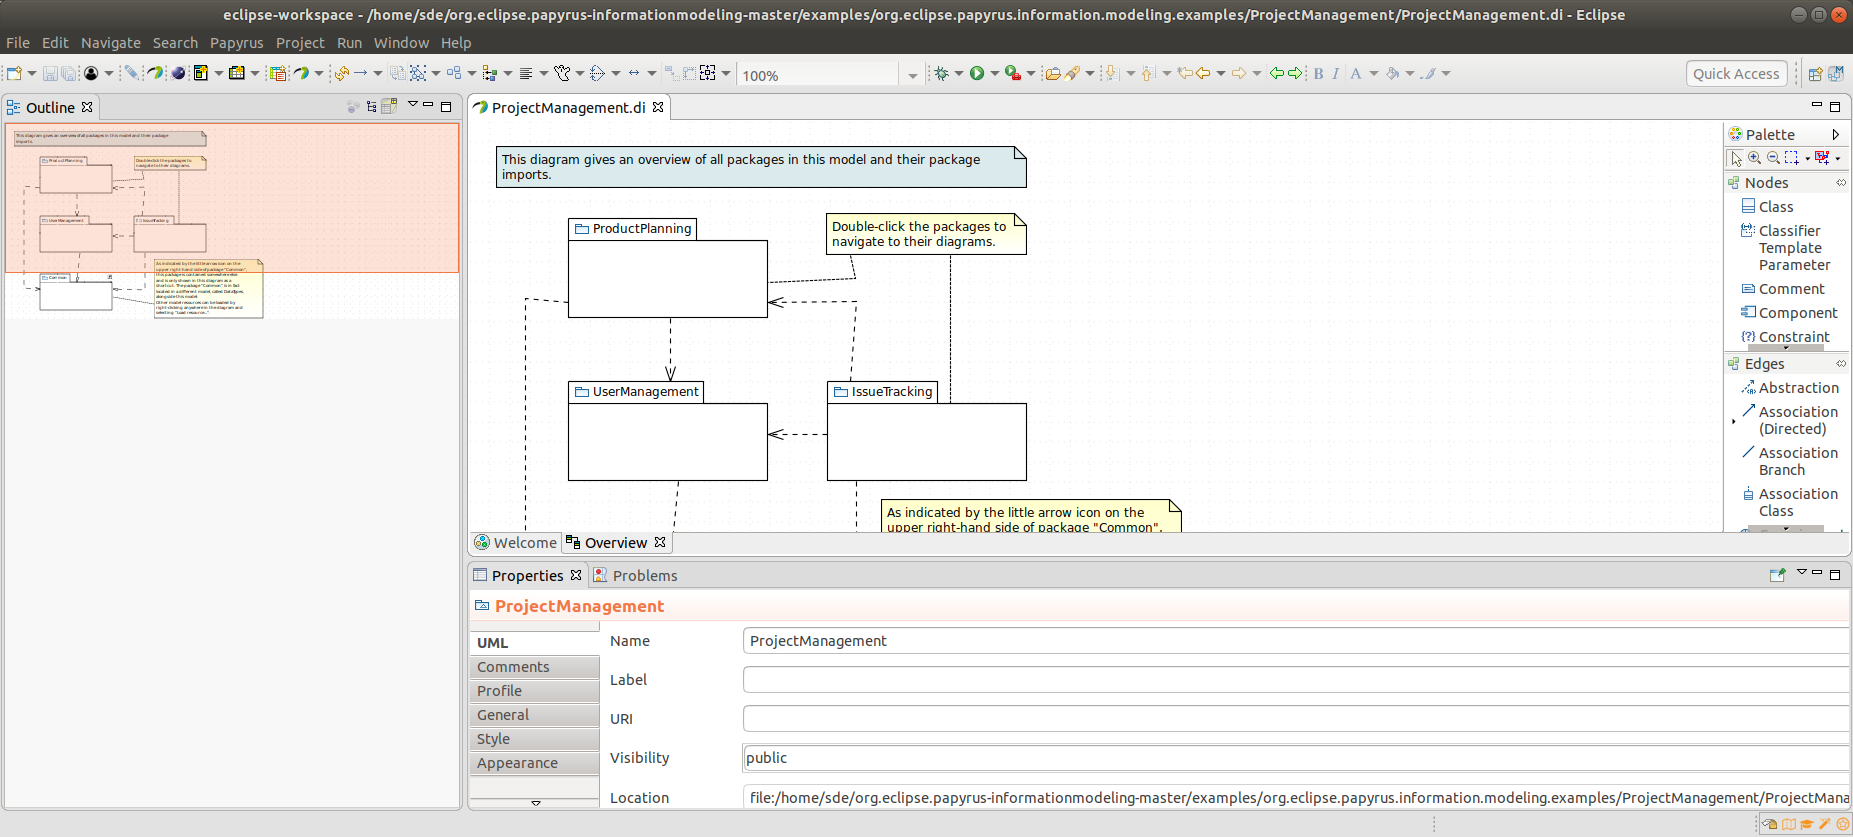Click the palette Zoom Out tool
This screenshot has height=837, width=1853.
tap(1773, 158)
